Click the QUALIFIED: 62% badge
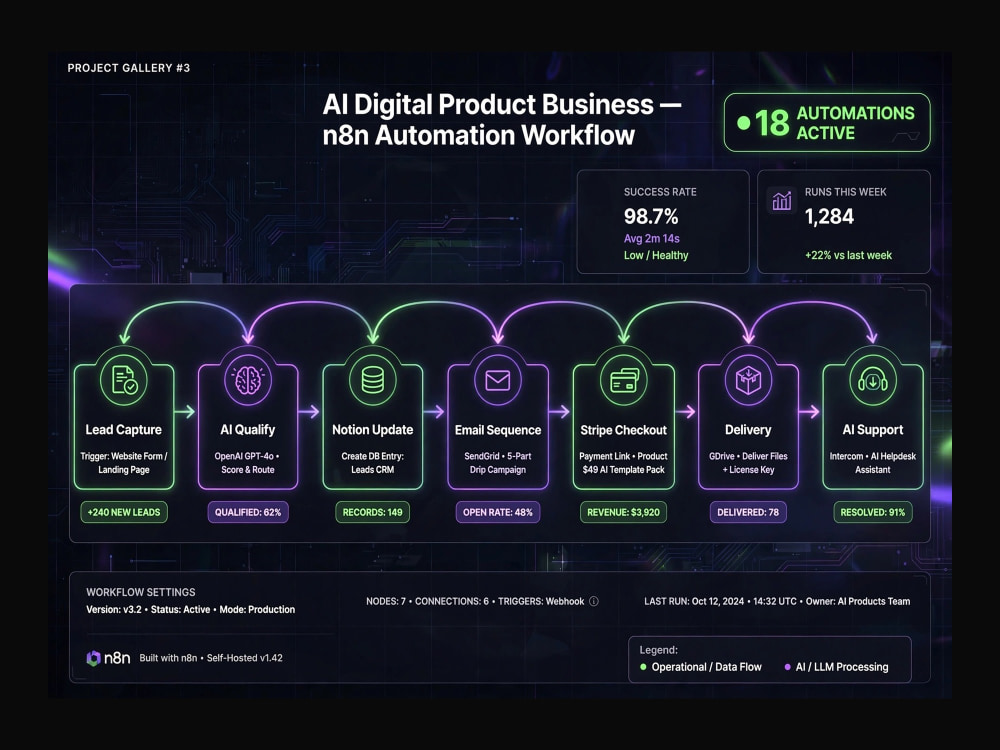 [247, 512]
